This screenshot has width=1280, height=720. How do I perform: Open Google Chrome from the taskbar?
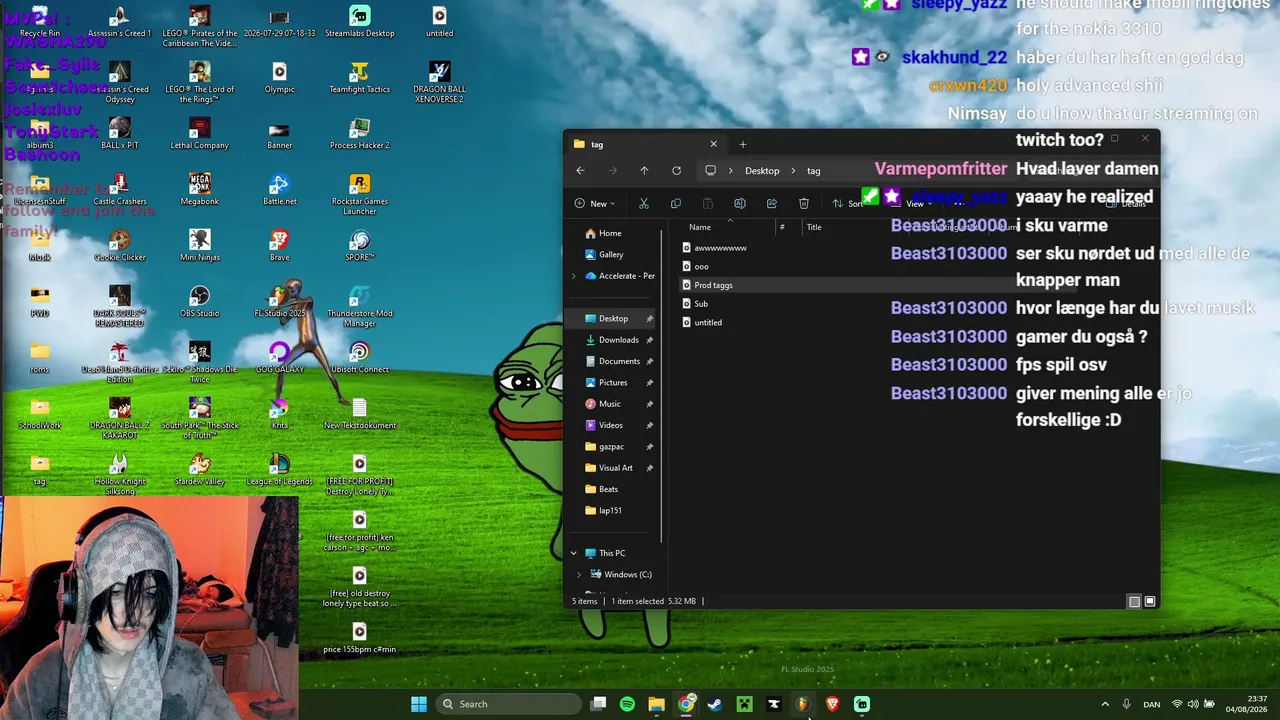[686, 704]
